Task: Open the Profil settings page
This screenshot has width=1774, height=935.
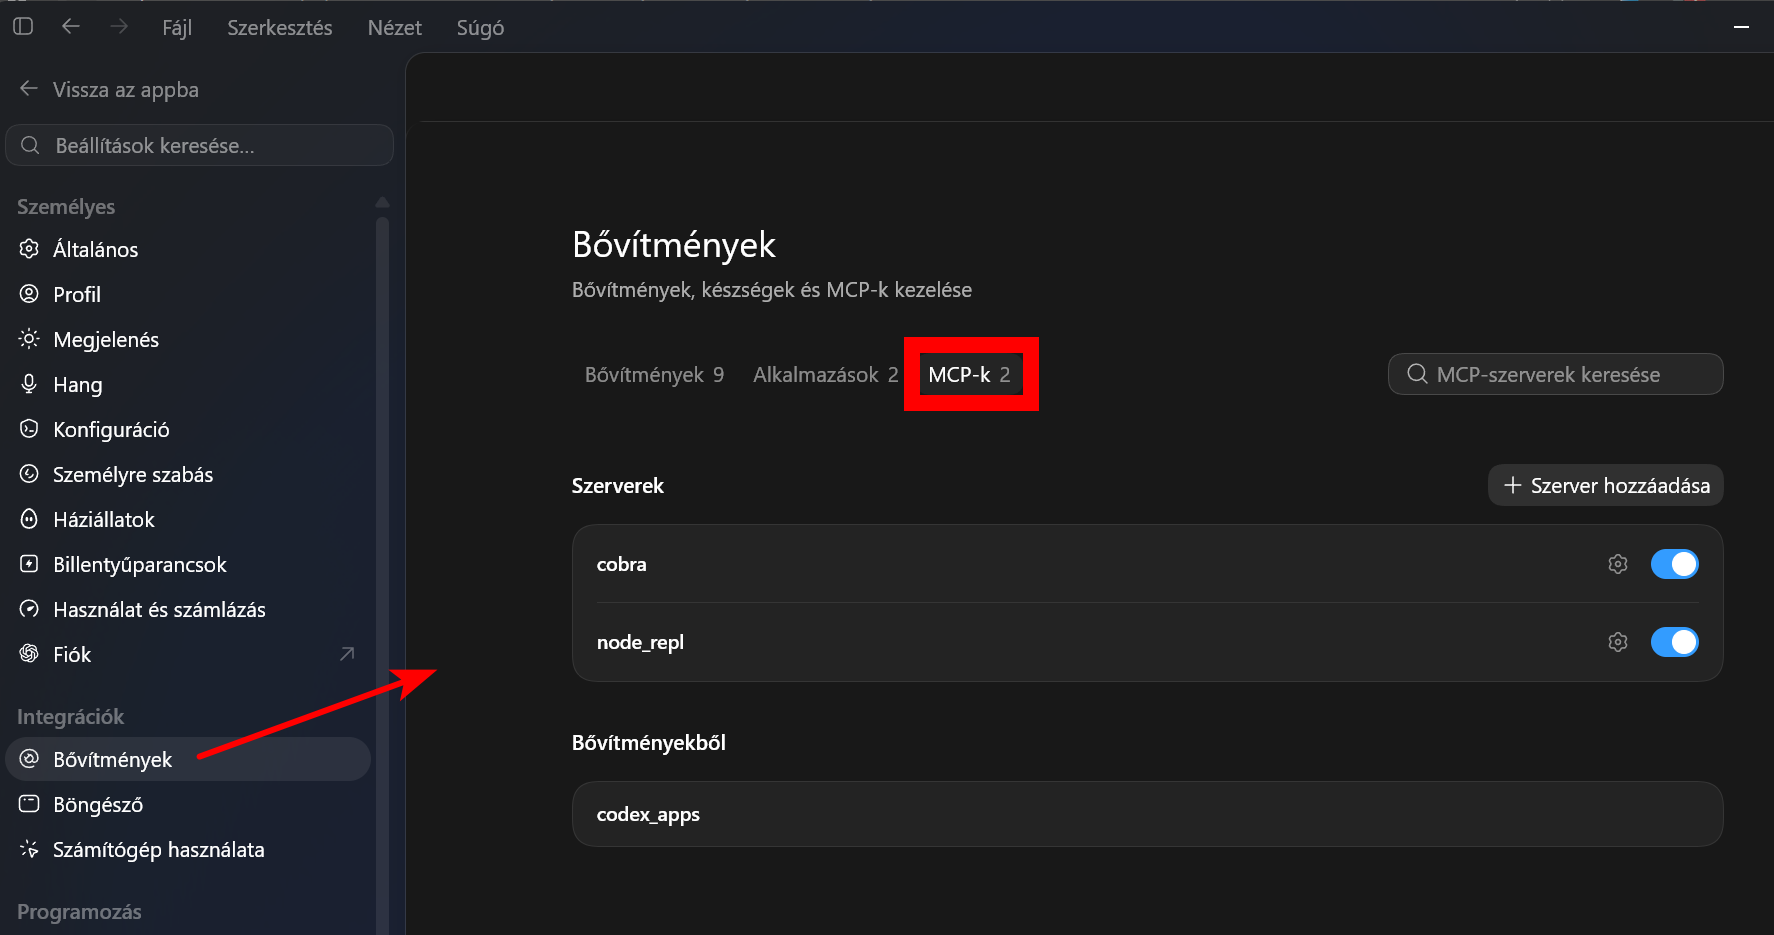Action: [188, 294]
